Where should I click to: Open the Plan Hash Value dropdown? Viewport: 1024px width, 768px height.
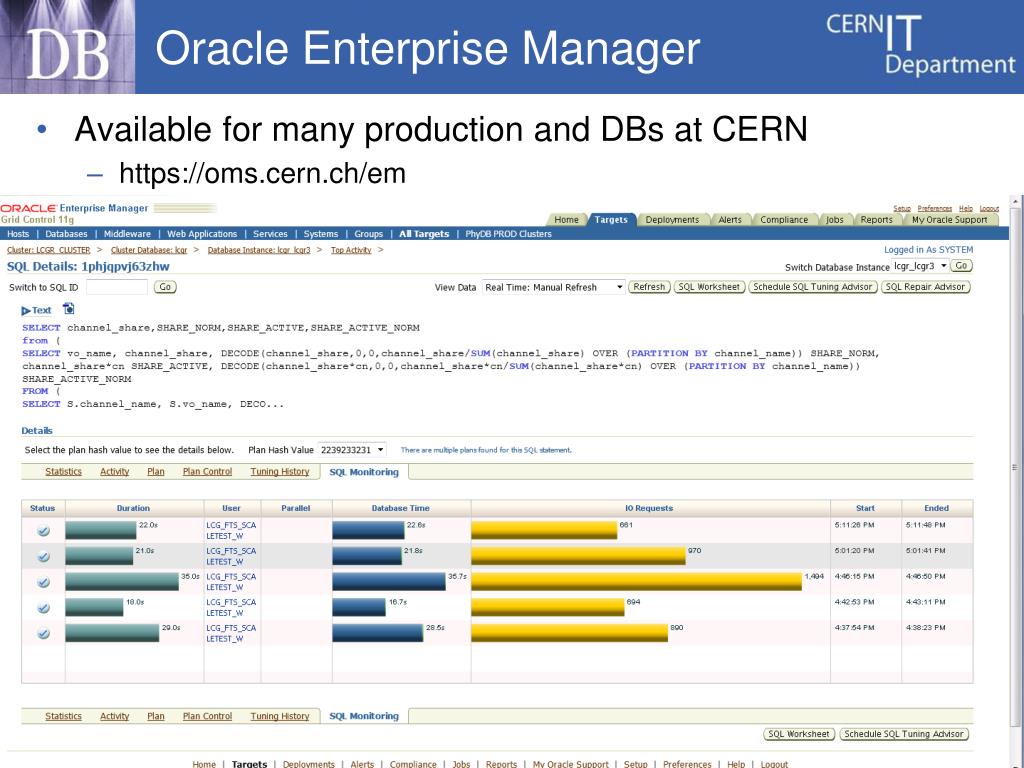[351, 450]
